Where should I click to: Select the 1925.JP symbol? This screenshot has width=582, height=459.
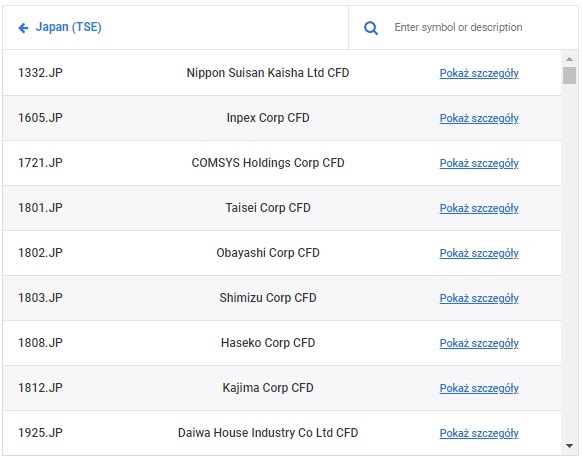pos(40,433)
